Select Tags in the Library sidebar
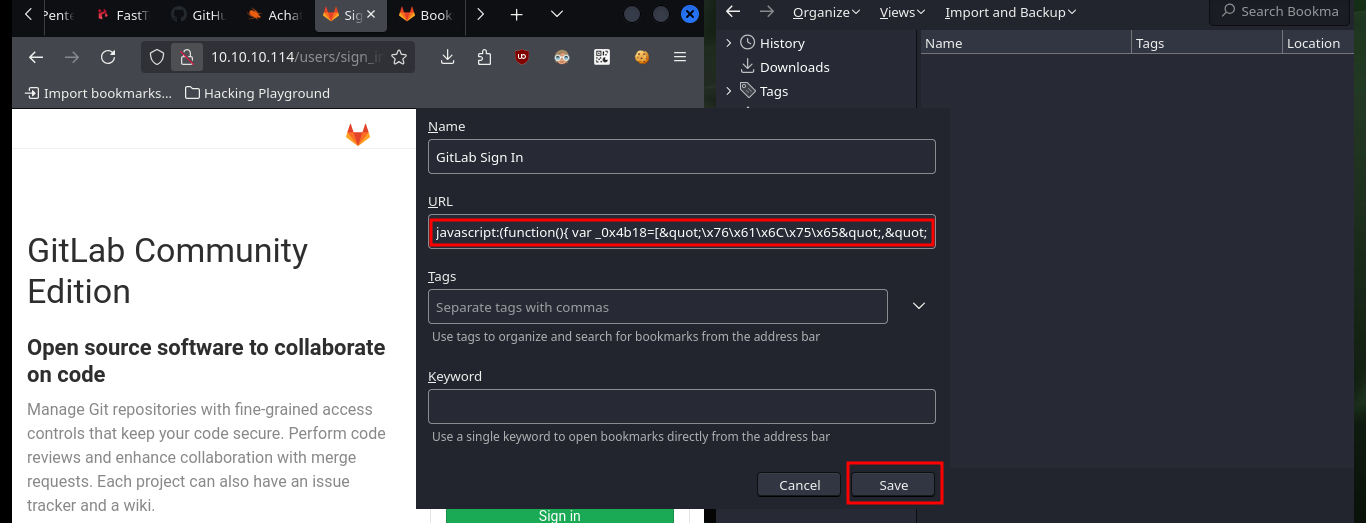1366x523 pixels. tap(774, 91)
